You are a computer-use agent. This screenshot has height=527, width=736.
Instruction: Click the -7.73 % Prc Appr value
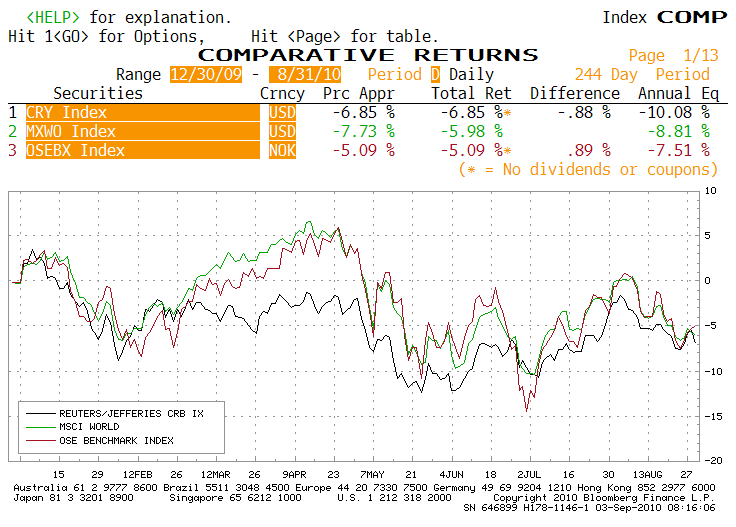(x=364, y=131)
